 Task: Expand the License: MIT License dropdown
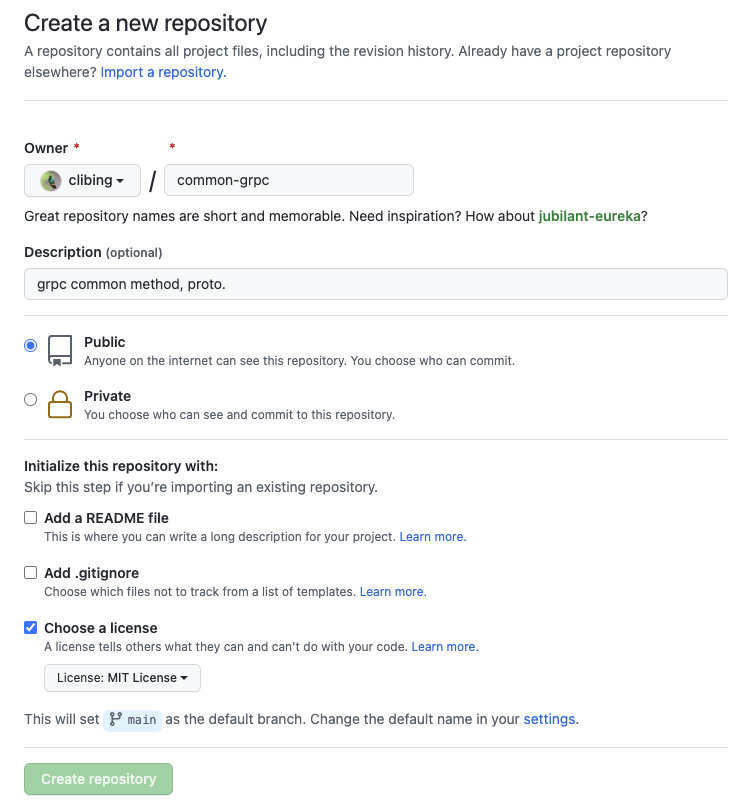pyautogui.click(x=122, y=678)
